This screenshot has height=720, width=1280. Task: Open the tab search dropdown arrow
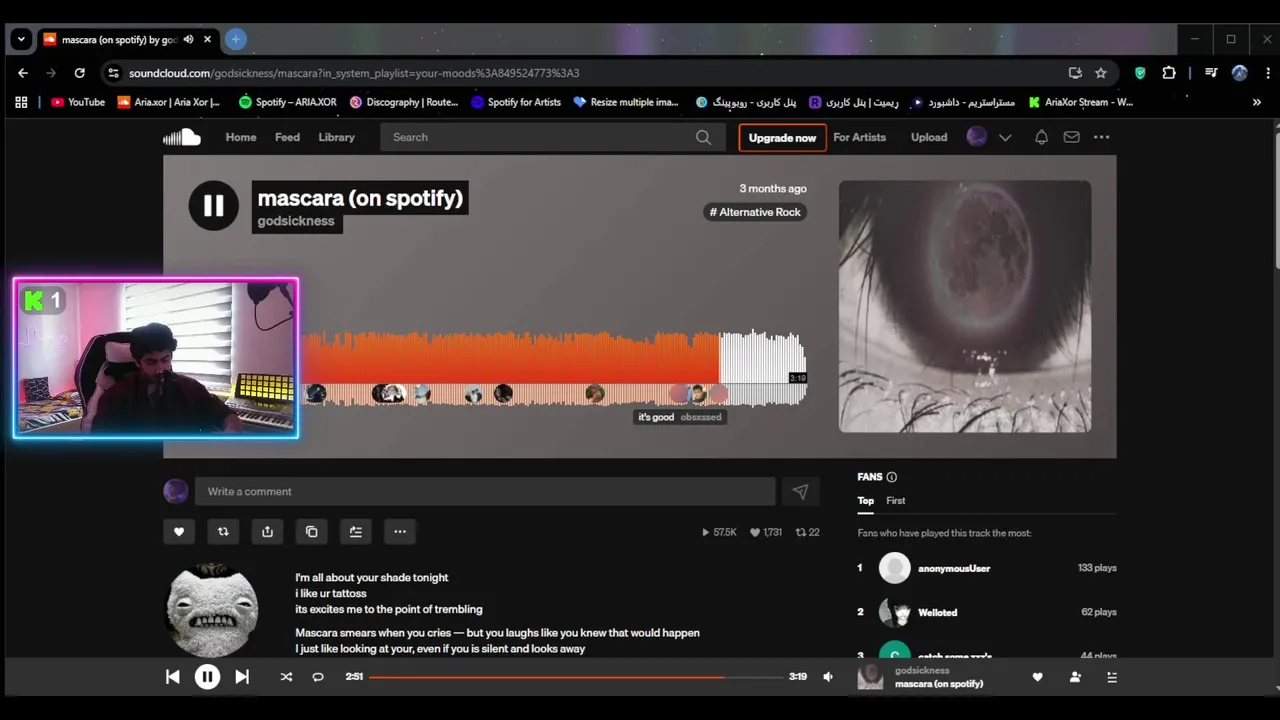click(x=21, y=39)
